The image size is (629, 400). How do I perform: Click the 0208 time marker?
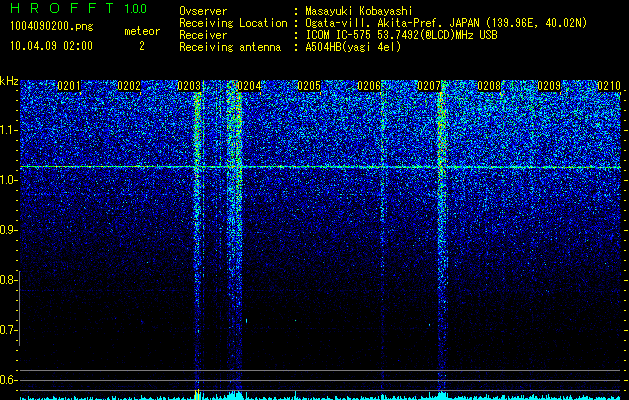pyautogui.click(x=489, y=86)
